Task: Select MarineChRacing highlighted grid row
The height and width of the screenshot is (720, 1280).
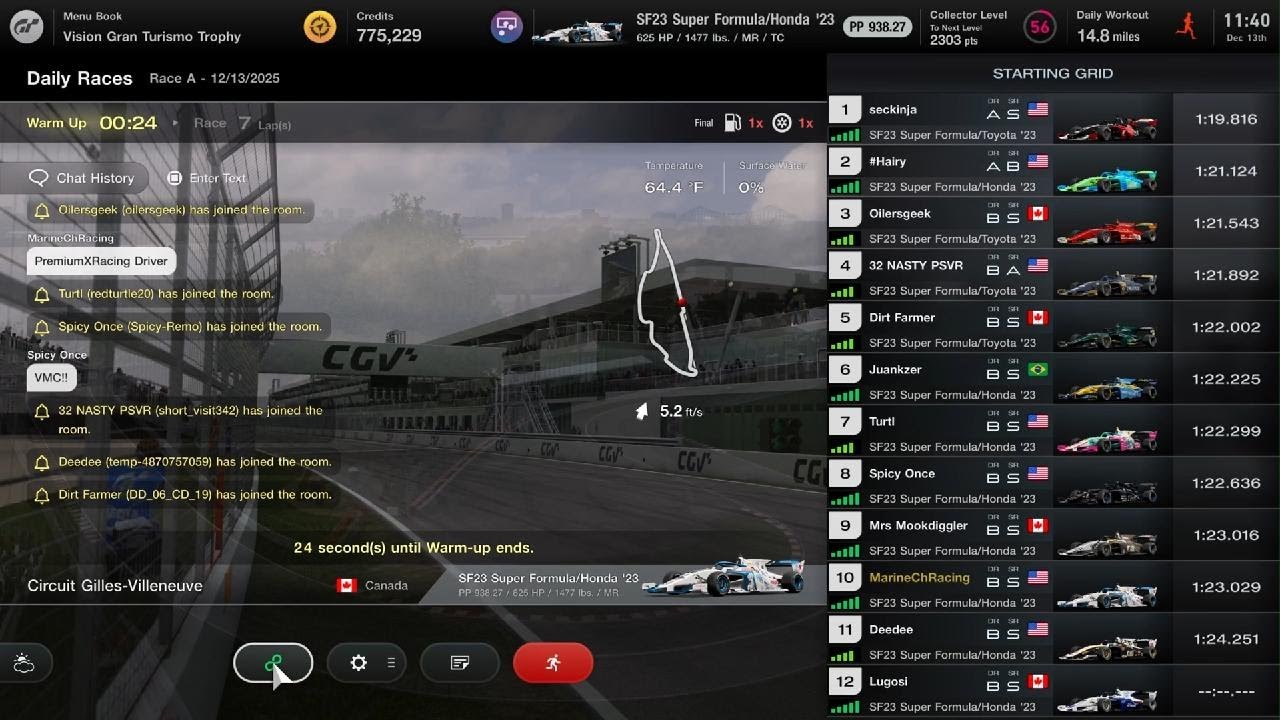Action: pyautogui.click(x=1053, y=588)
